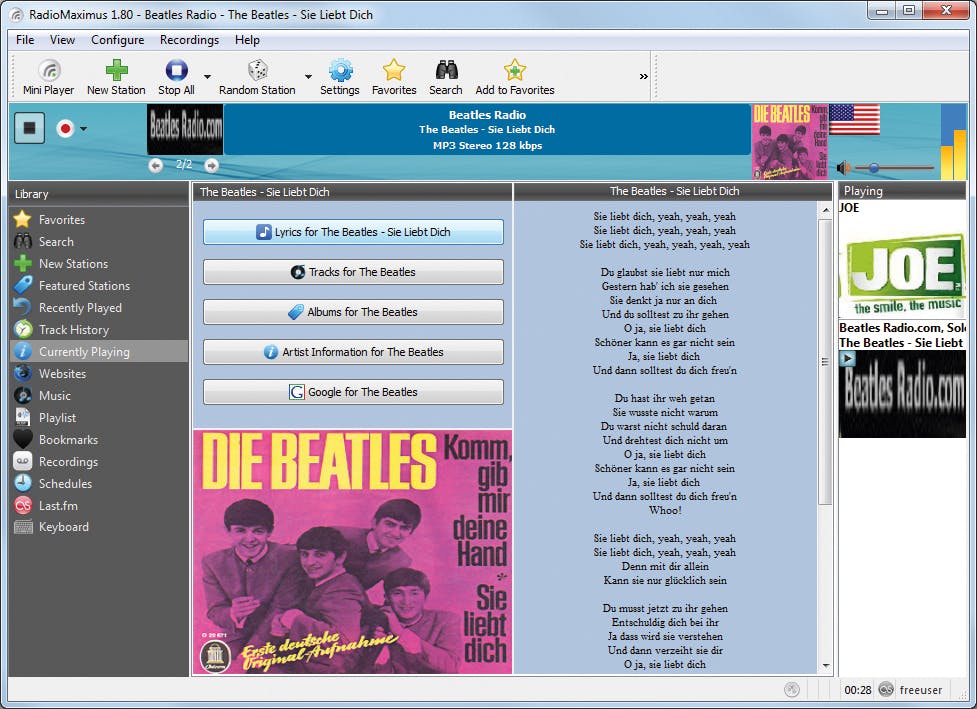The width and height of the screenshot is (977, 709).
Task: Click the small album cover in player bar
Action: pos(789,142)
